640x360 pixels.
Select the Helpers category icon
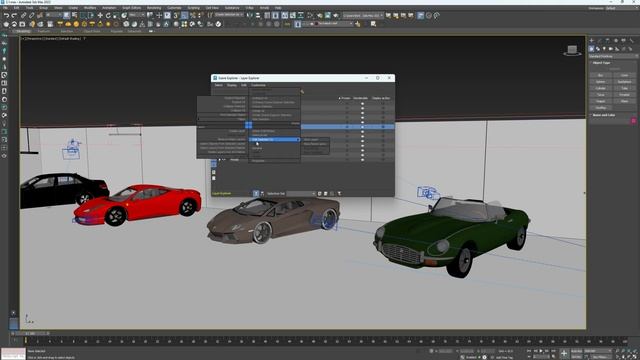click(617, 49)
